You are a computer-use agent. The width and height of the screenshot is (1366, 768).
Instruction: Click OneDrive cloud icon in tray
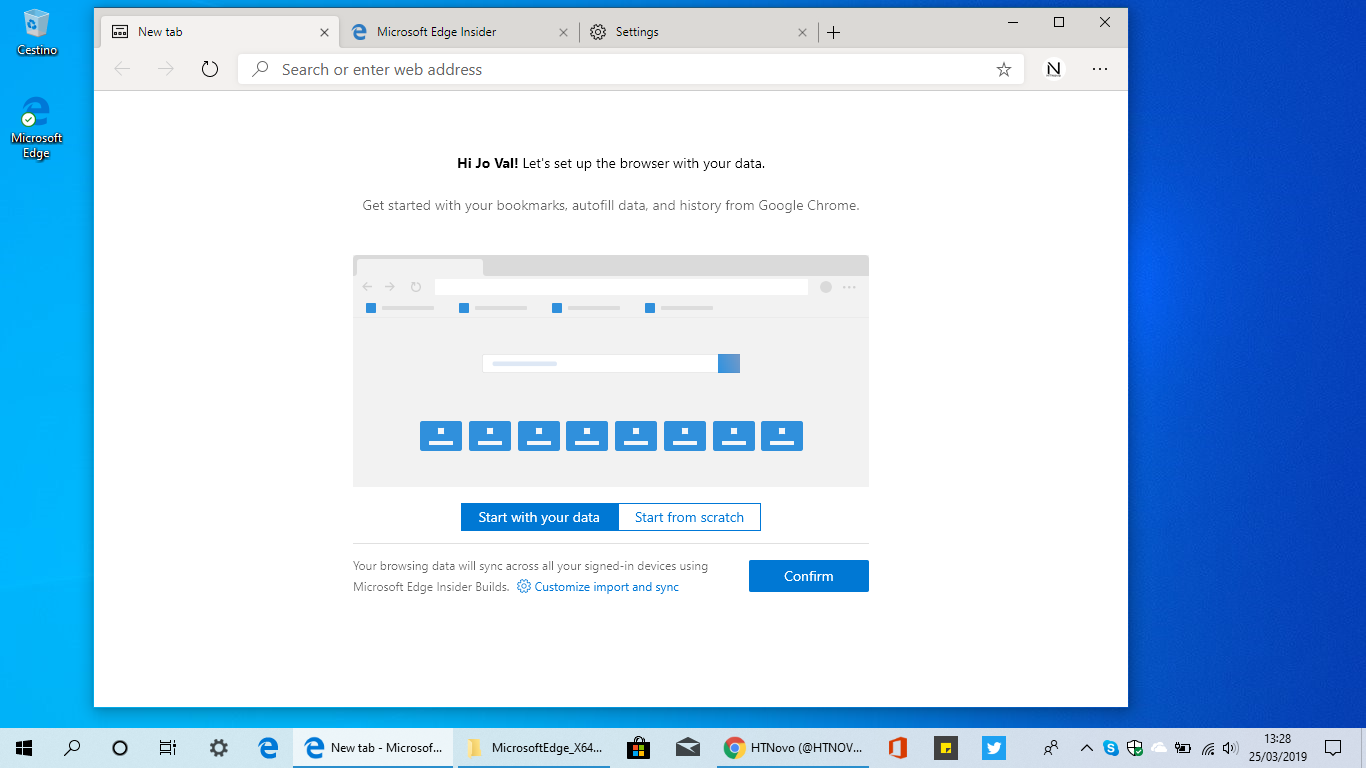1159,747
